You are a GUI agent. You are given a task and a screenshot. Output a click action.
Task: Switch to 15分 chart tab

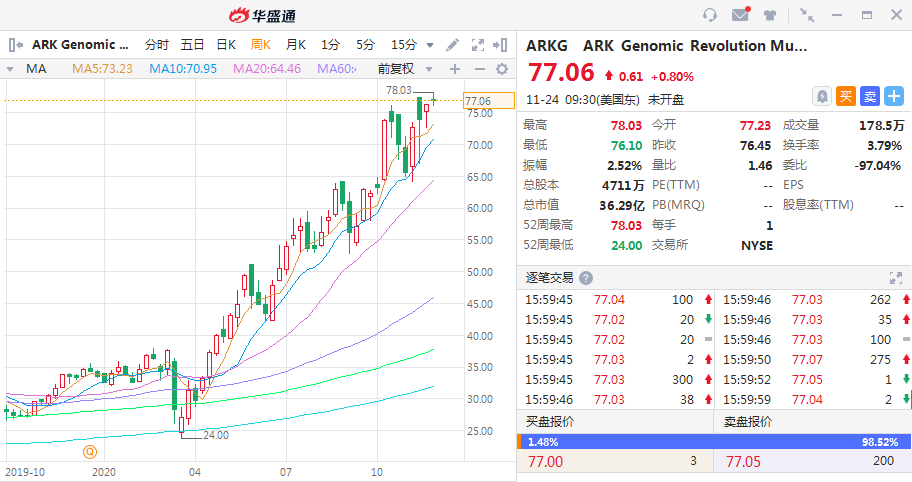(x=404, y=45)
